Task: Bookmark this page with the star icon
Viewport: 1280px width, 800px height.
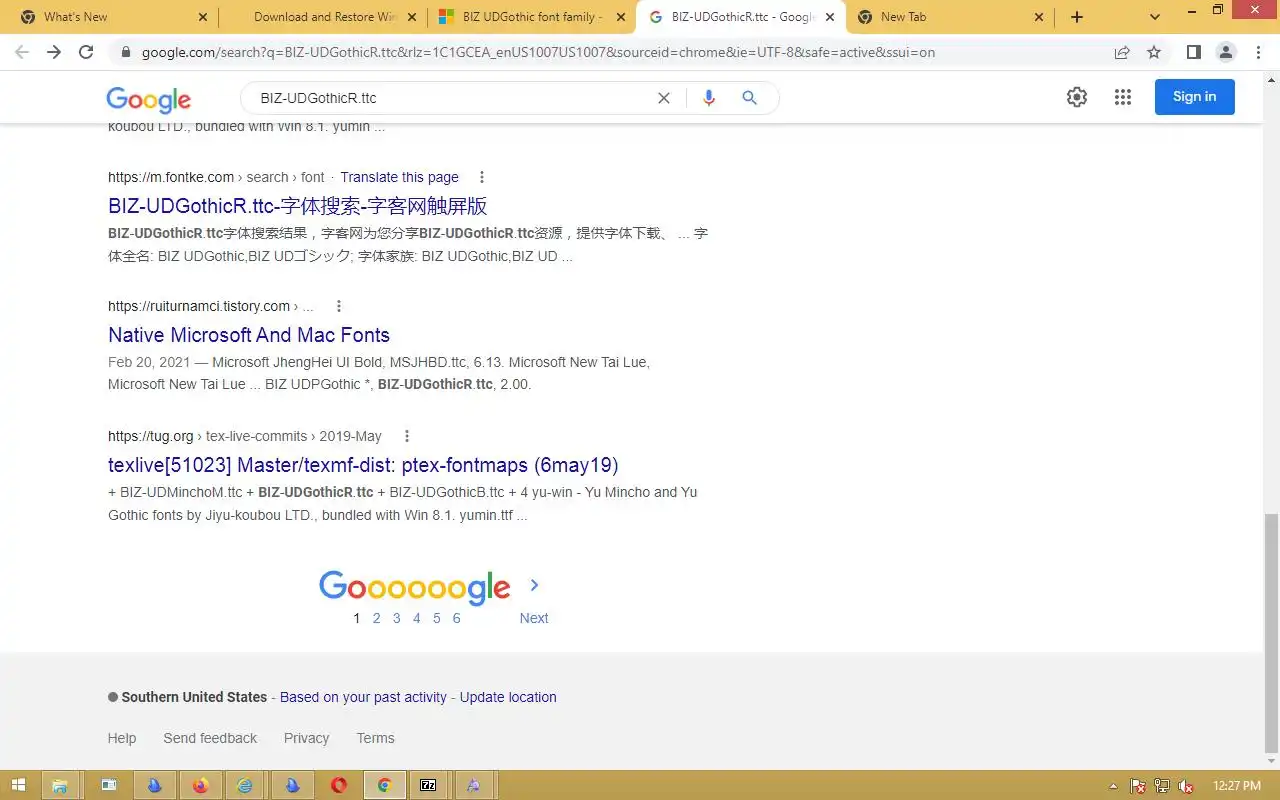Action: point(1154,52)
